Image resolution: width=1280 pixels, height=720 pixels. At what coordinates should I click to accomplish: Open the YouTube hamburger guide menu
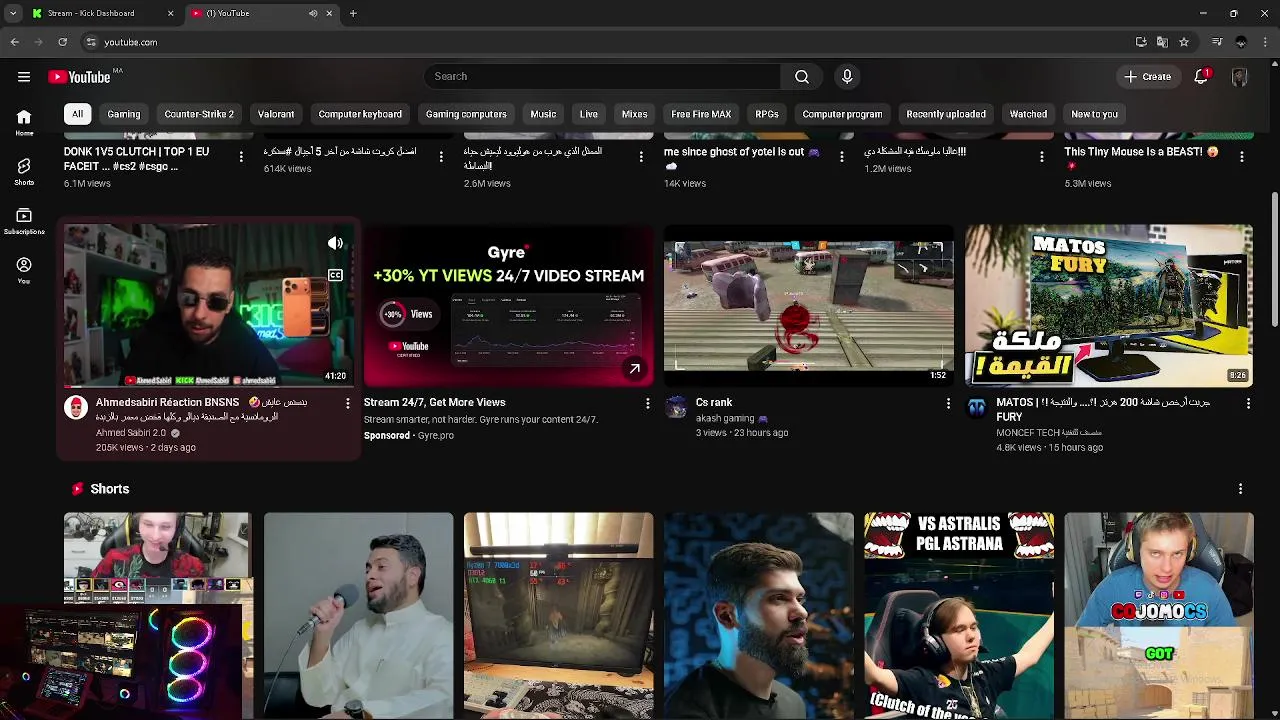(x=23, y=76)
